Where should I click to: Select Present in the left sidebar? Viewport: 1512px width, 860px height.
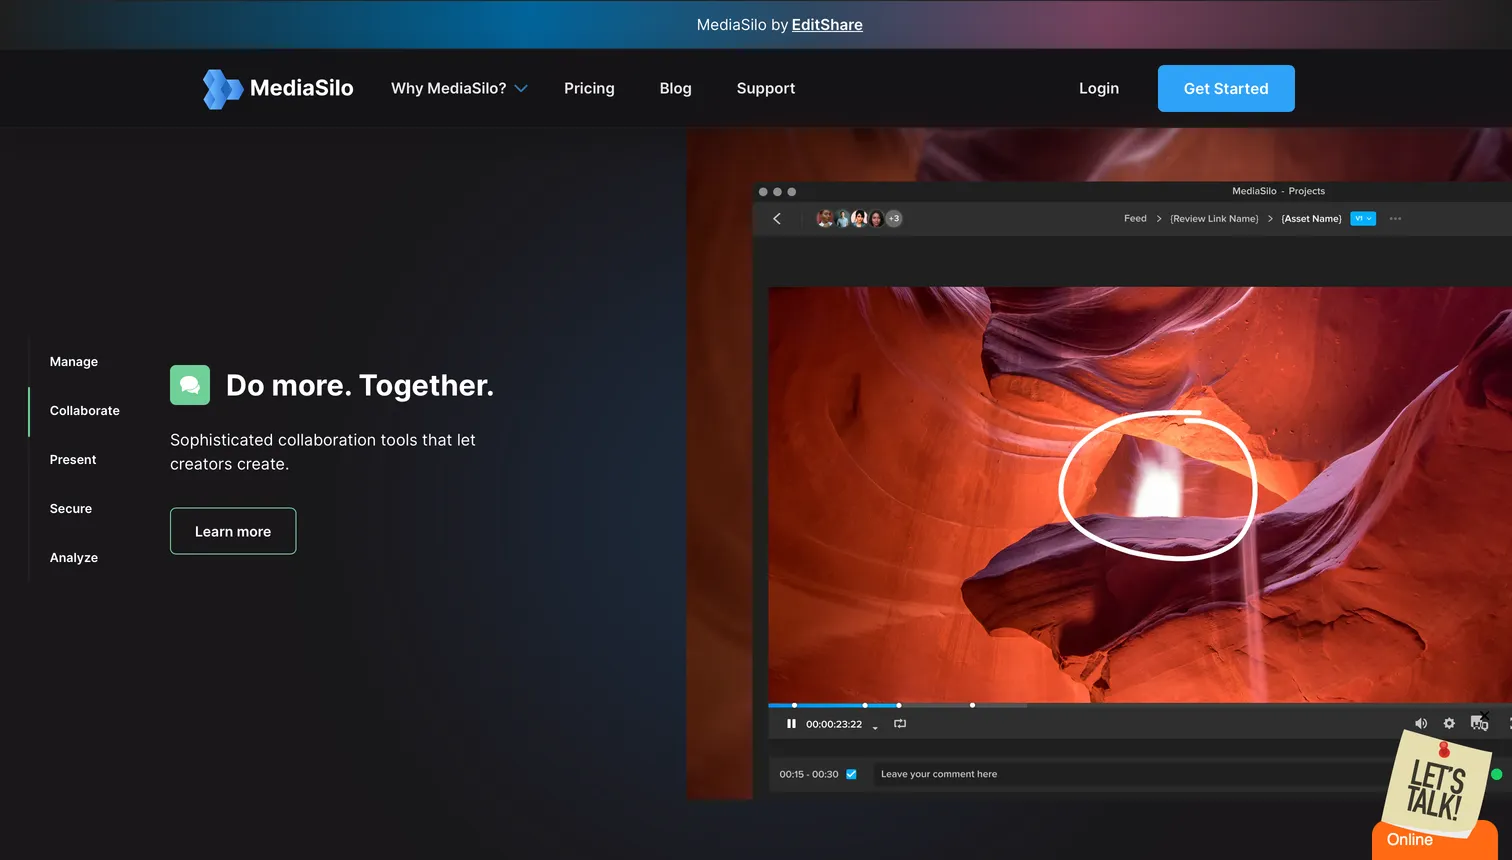(x=72, y=459)
